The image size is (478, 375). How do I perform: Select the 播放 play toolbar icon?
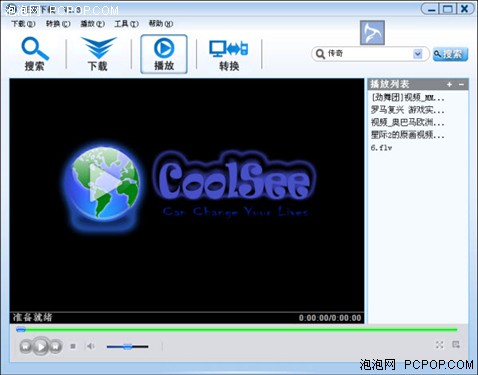(164, 54)
